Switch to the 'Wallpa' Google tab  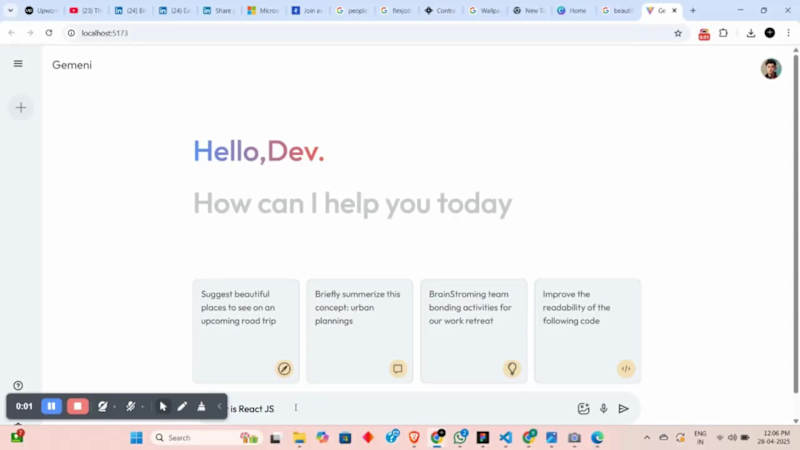click(x=484, y=10)
